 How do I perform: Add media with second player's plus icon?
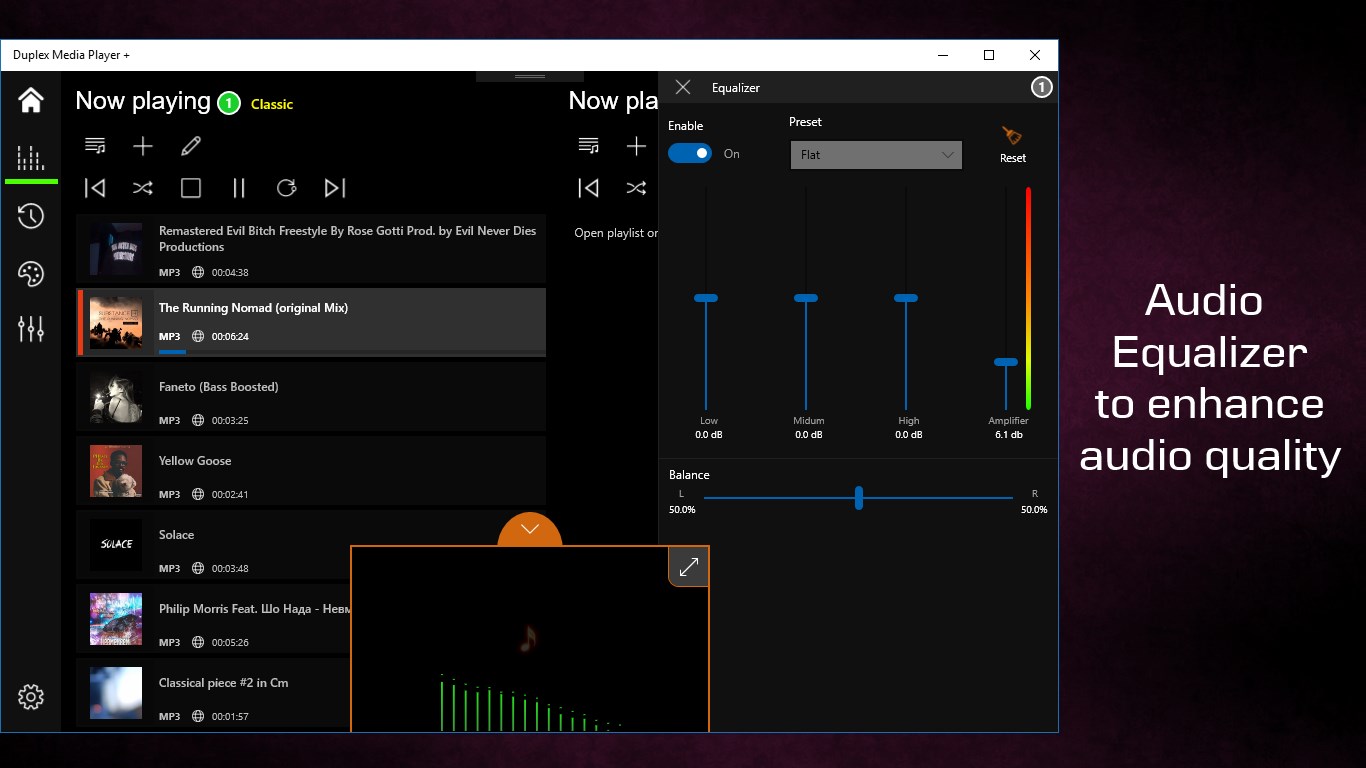coord(636,146)
